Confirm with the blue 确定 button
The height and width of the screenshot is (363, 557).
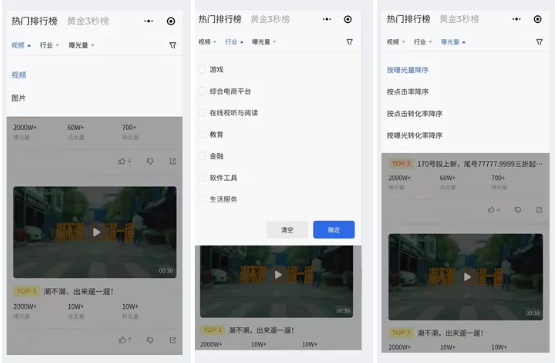coord(334,230)
